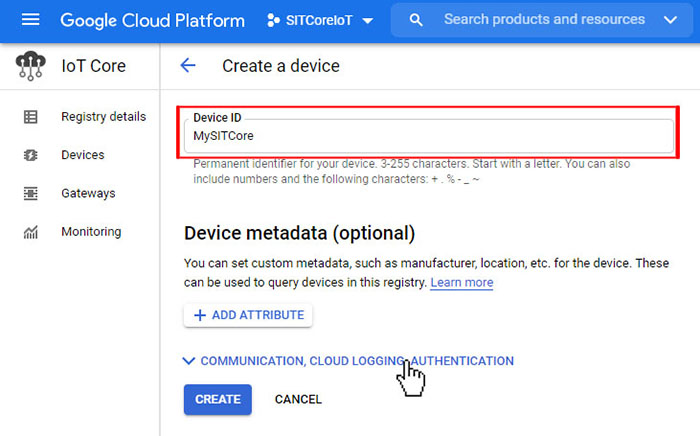This screenshot has height=436, width=700.
Task: Click the Gateways icon
Action: [30, 194]
